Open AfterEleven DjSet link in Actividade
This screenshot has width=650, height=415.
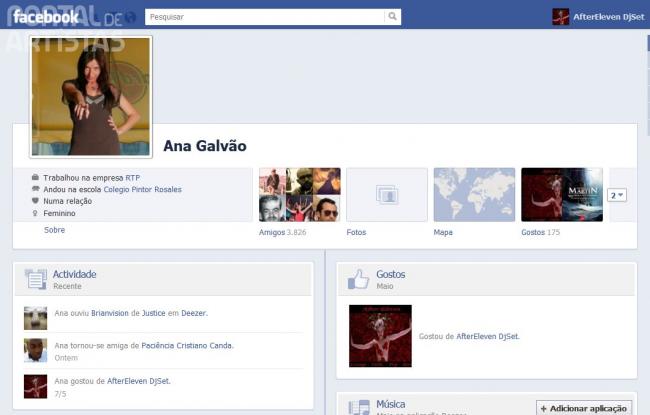(x=138, y=381)
